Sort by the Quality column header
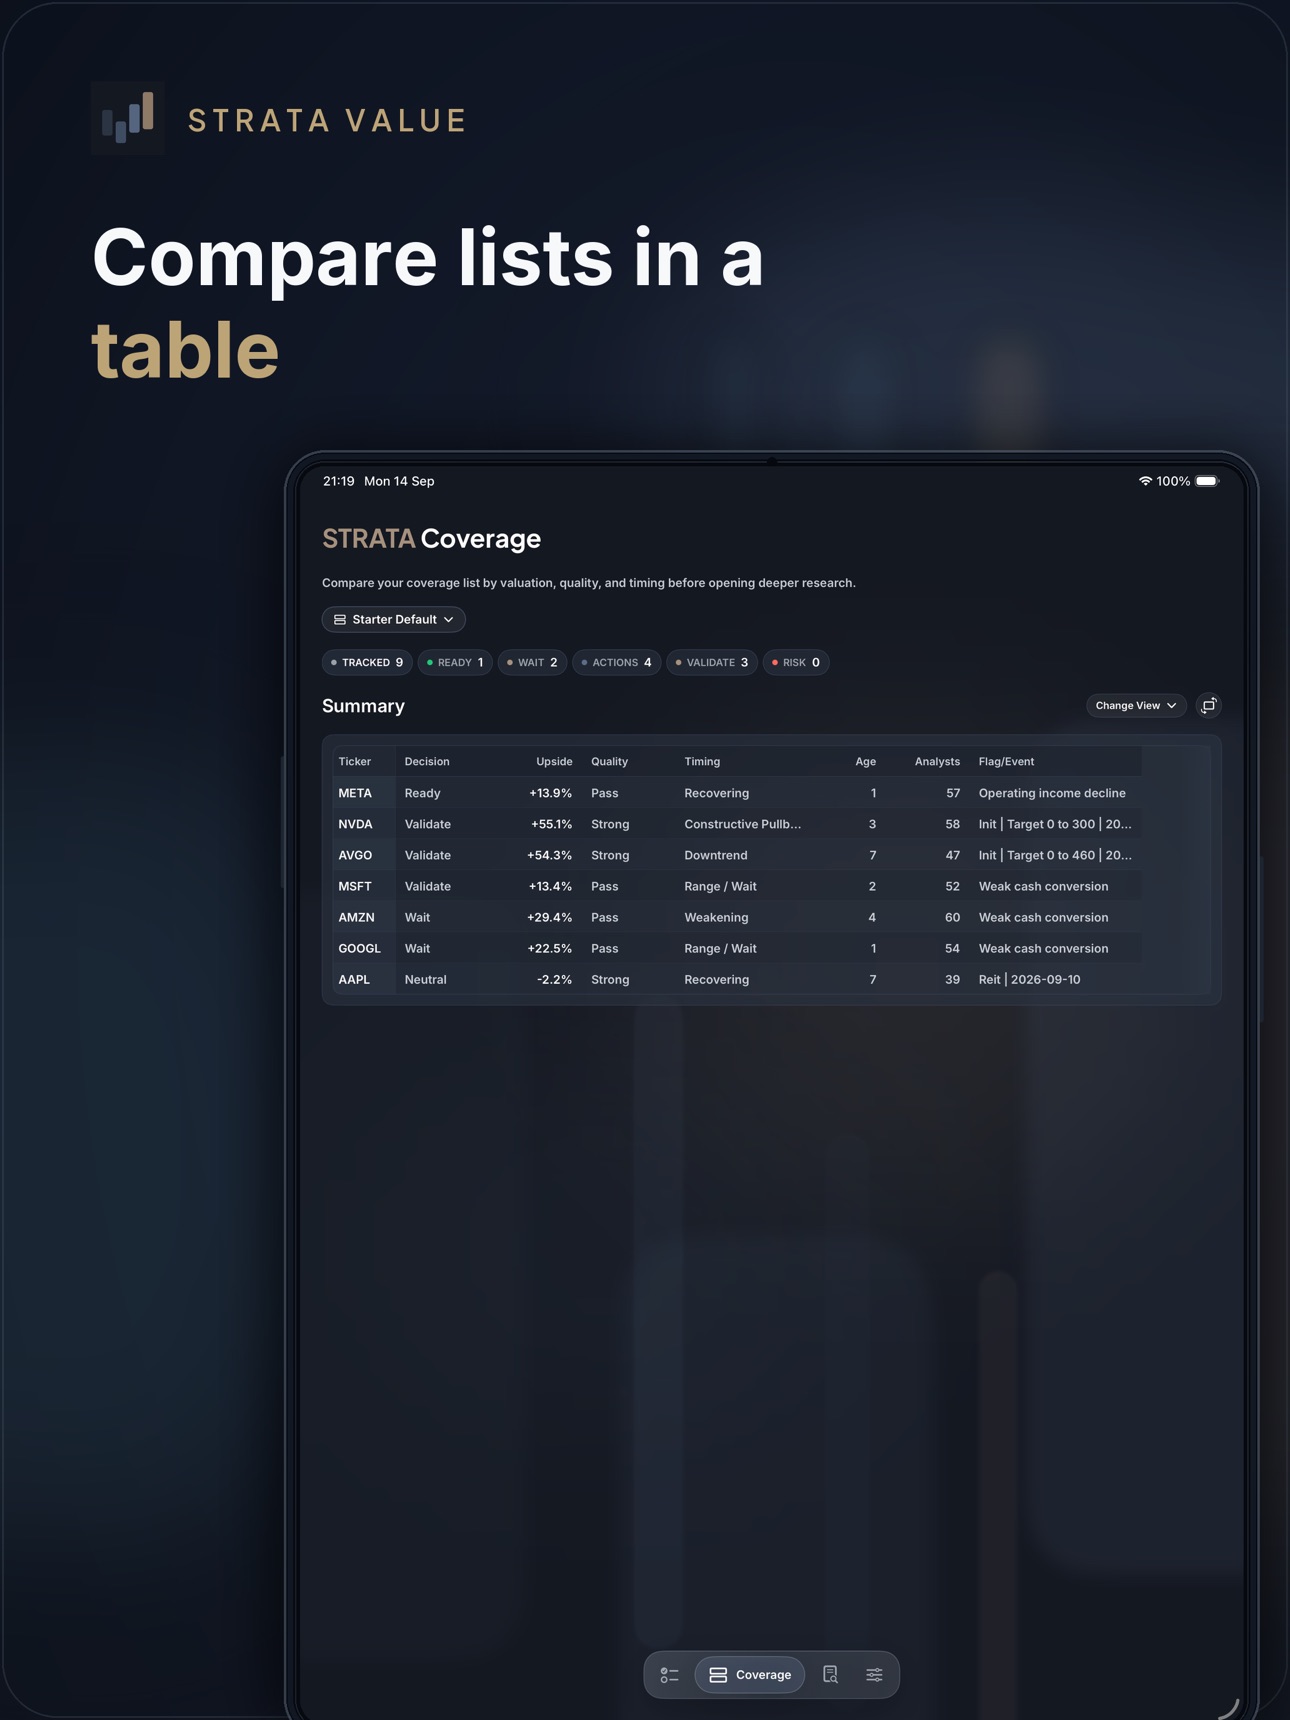 (610, 762)
